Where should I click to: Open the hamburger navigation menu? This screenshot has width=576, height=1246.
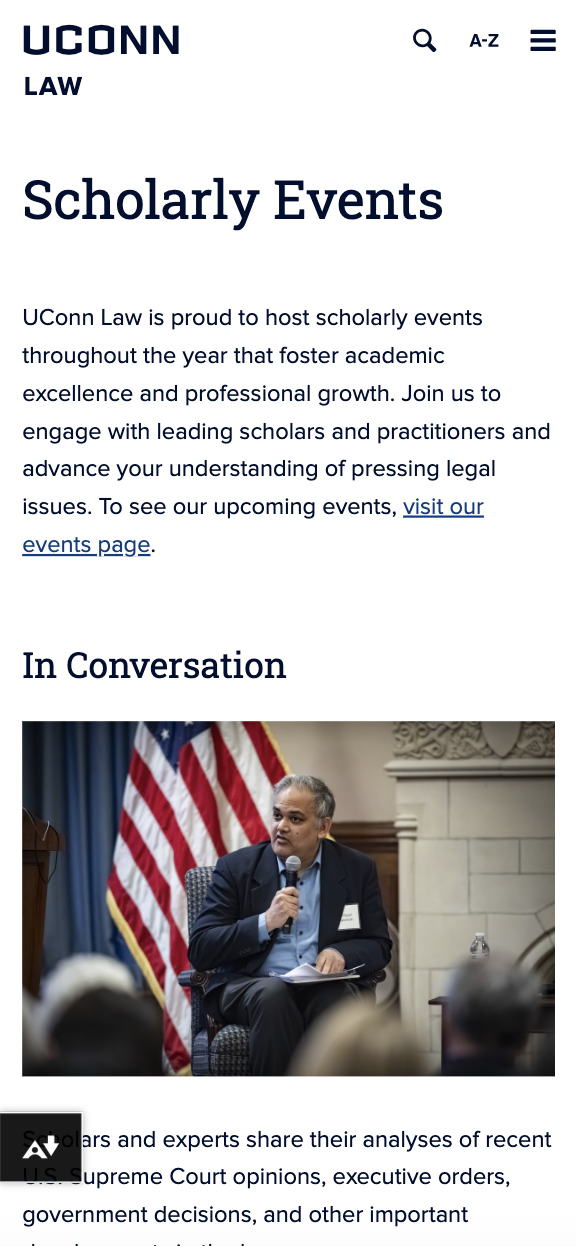tap(543, 40)
